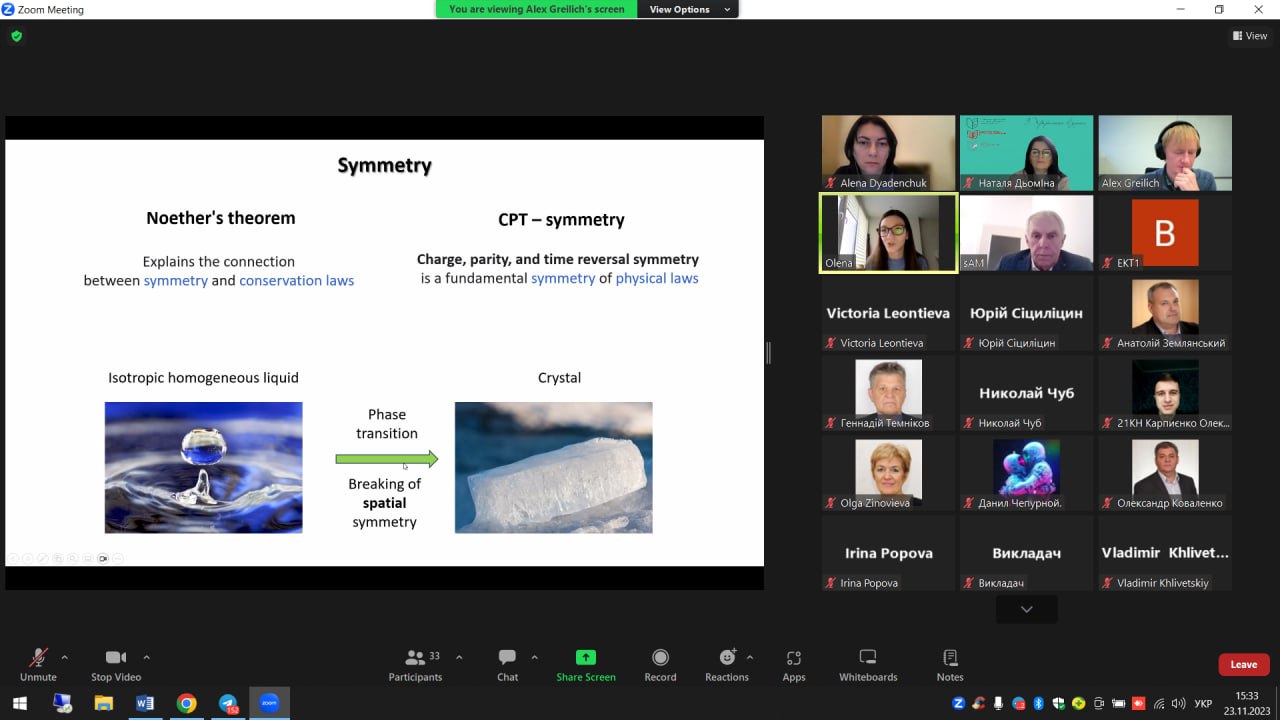Click the 'Noether's theorem' heading on the slide
The width and height of the screenshot is (1280, 720).
point(221,218)
